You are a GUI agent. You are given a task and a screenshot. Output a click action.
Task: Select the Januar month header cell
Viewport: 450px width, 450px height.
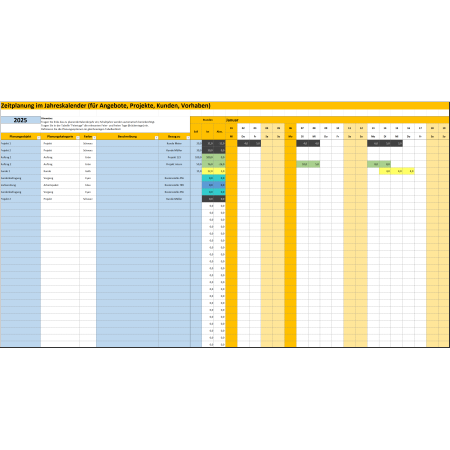(232, 120)
